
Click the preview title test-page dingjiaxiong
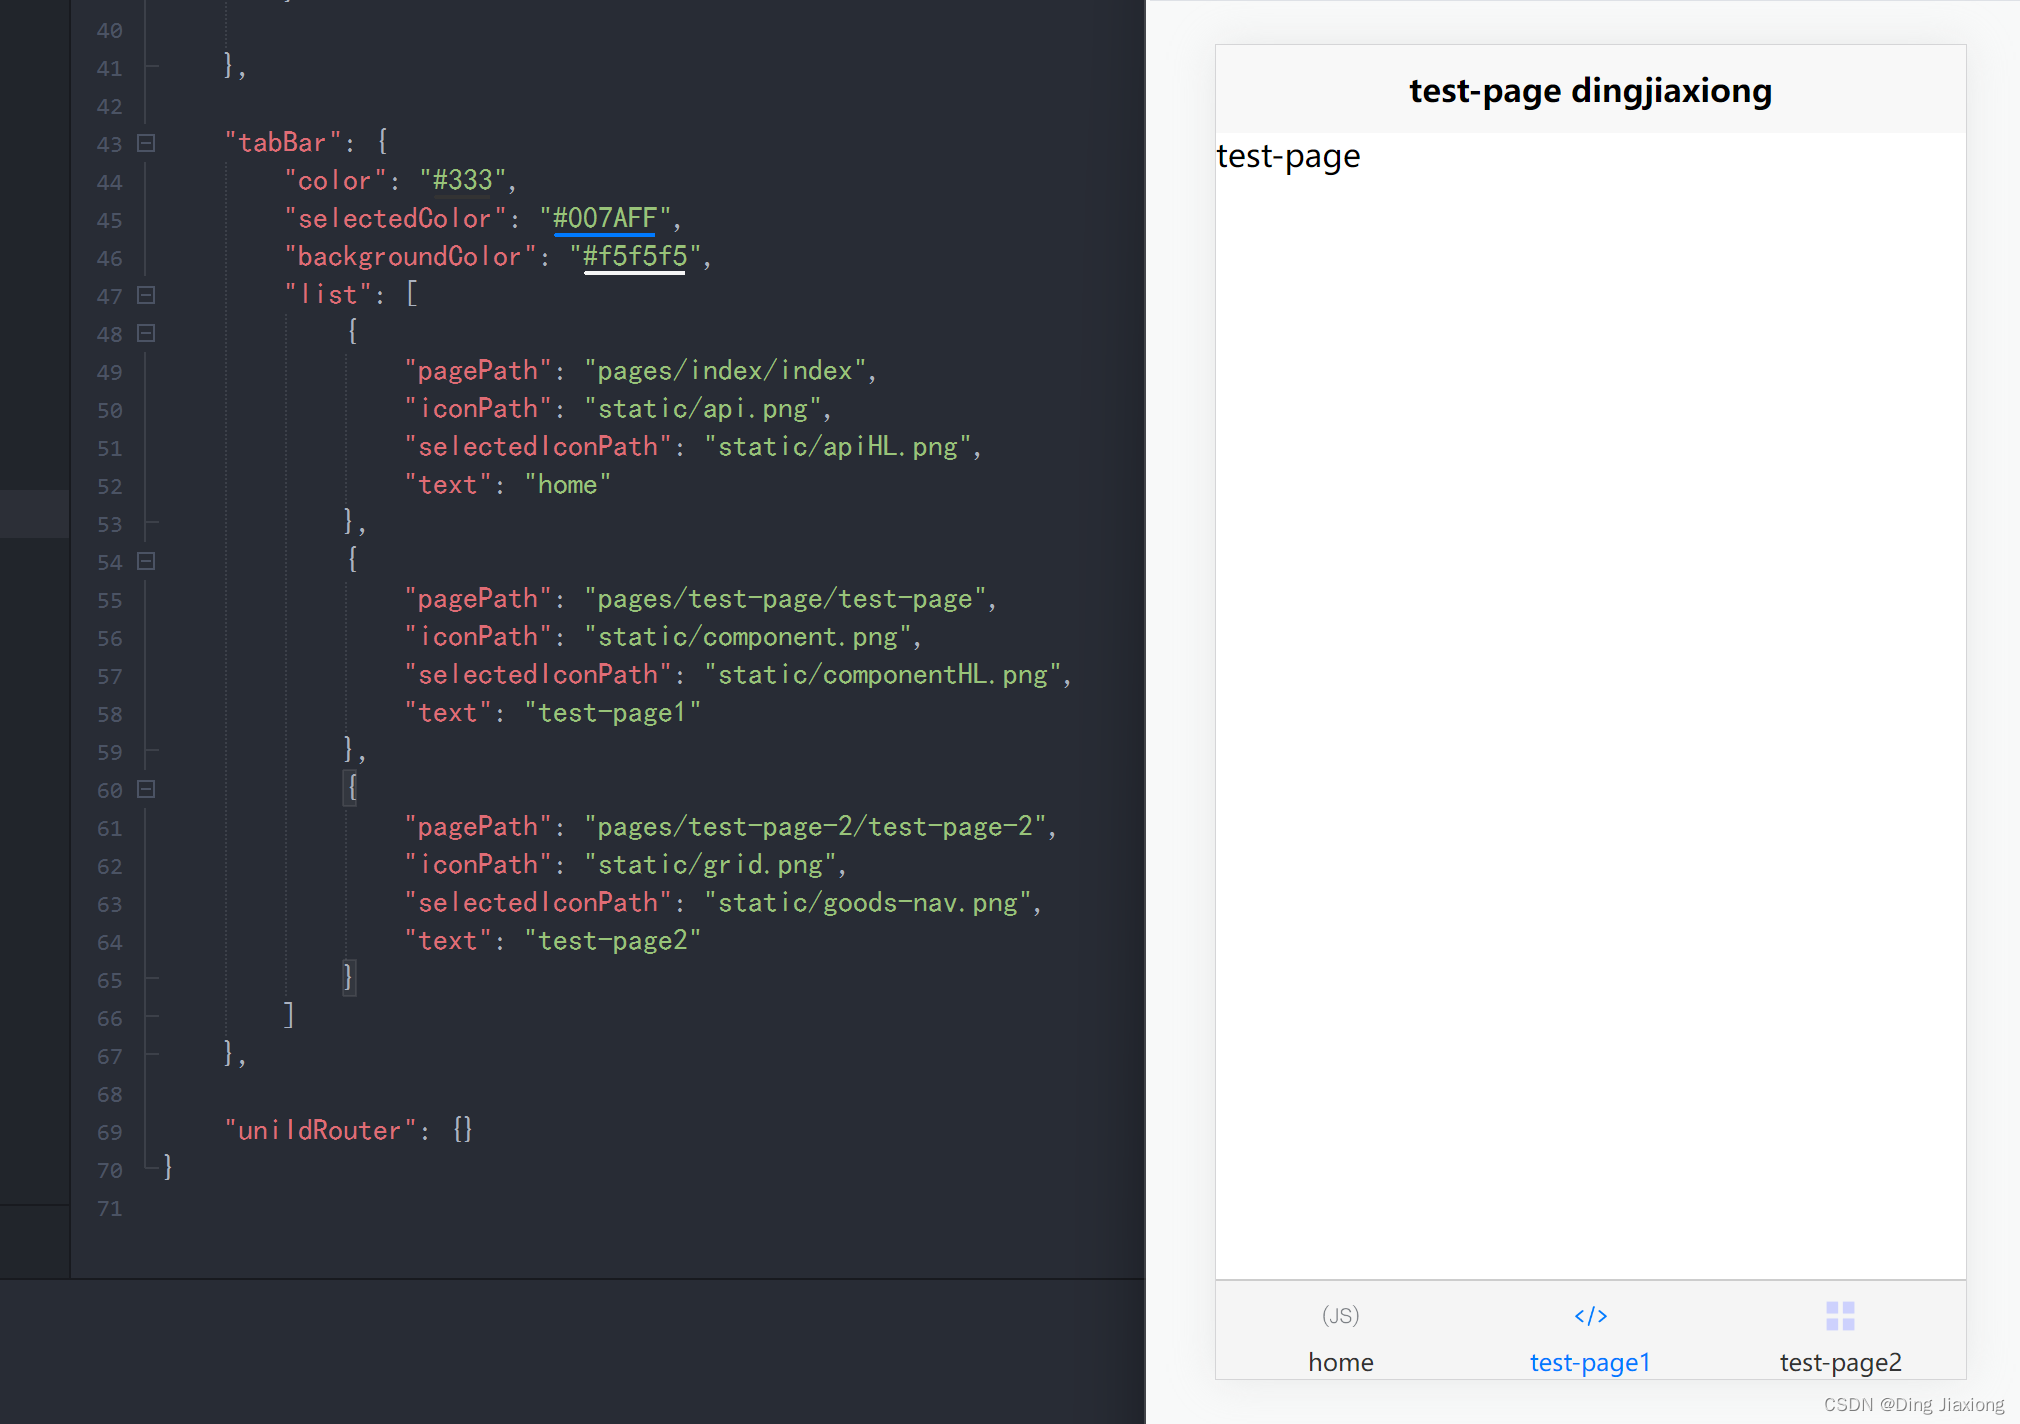[x=1590, y=90]
